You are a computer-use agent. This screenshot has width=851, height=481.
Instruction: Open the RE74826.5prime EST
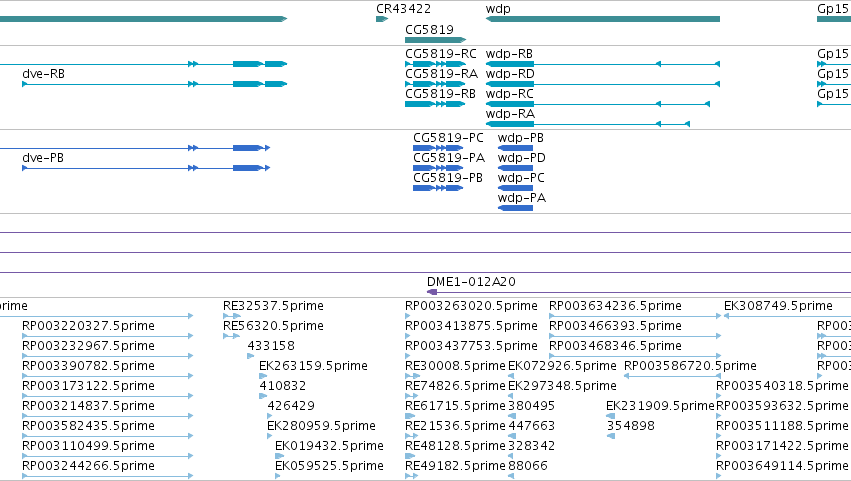[455, 386]
